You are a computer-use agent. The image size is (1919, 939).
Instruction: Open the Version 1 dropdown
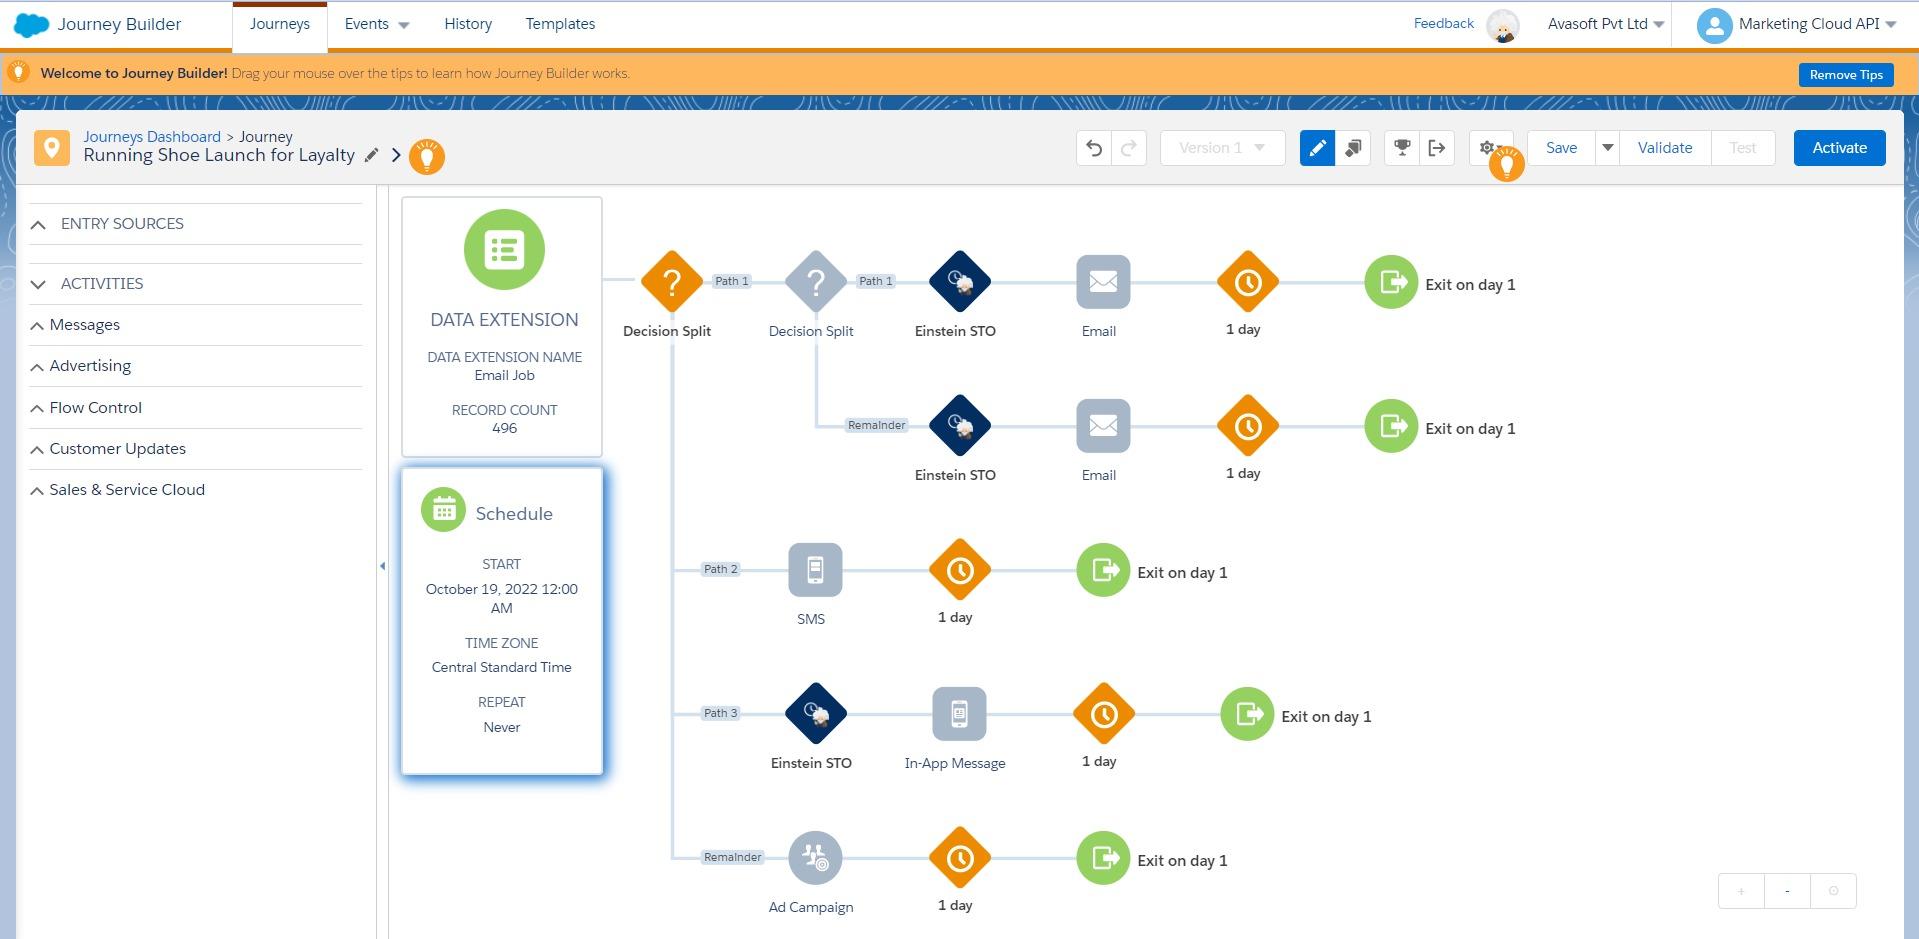point(1222,148)
